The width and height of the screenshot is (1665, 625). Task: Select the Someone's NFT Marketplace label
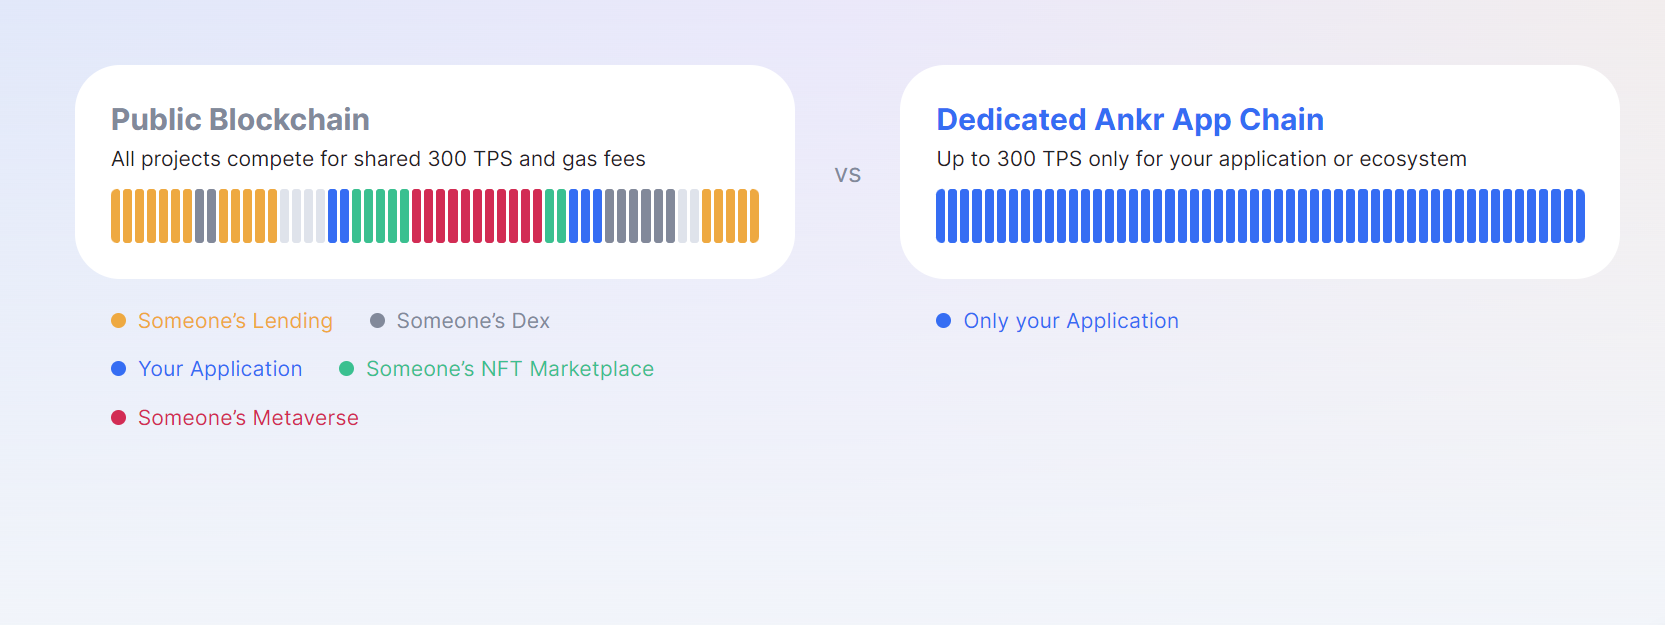[x=510, y=369]
